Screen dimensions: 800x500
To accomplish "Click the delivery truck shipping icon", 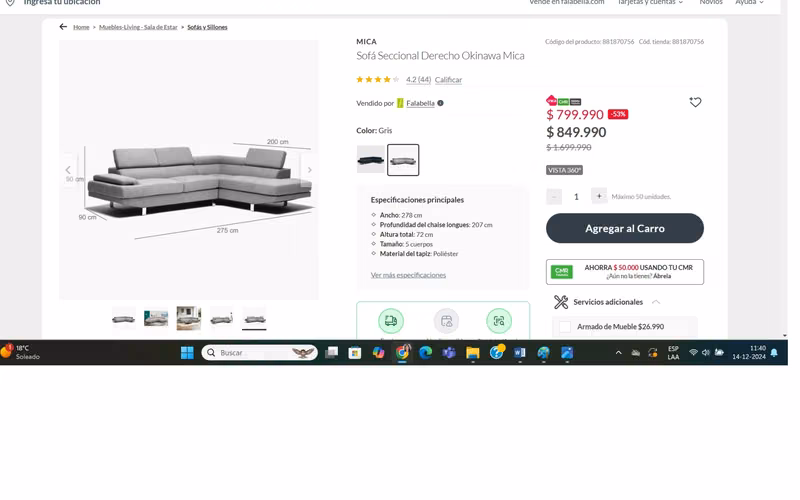I will pyautogui.click(x=391, y=320).
